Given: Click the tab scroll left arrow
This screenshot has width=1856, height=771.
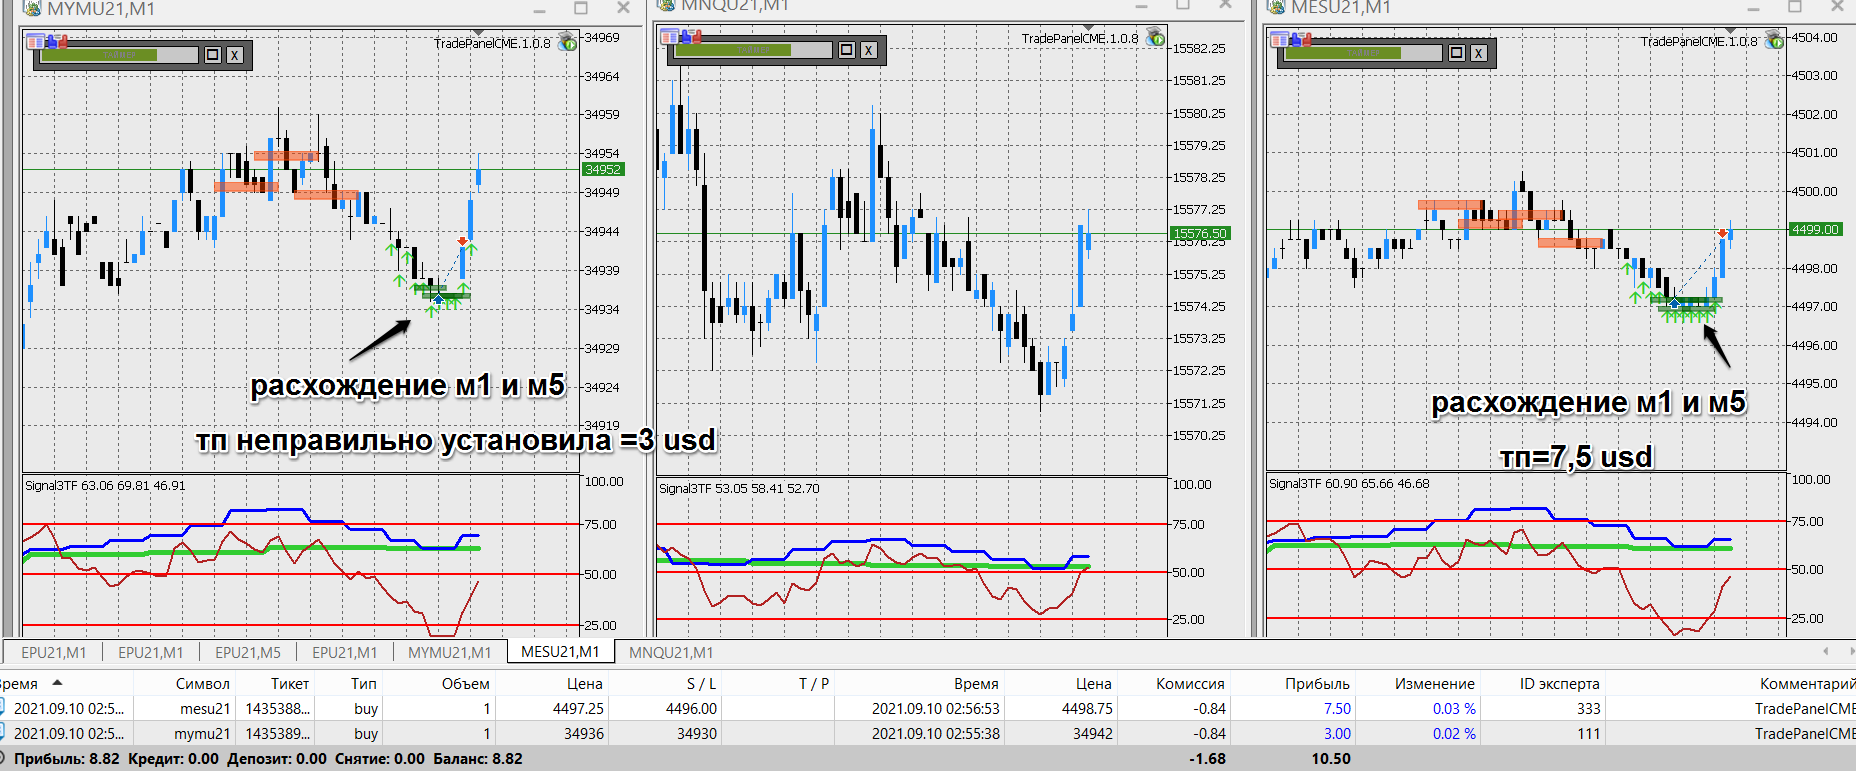Looking at the screenshot, I should coord(1825,652).
